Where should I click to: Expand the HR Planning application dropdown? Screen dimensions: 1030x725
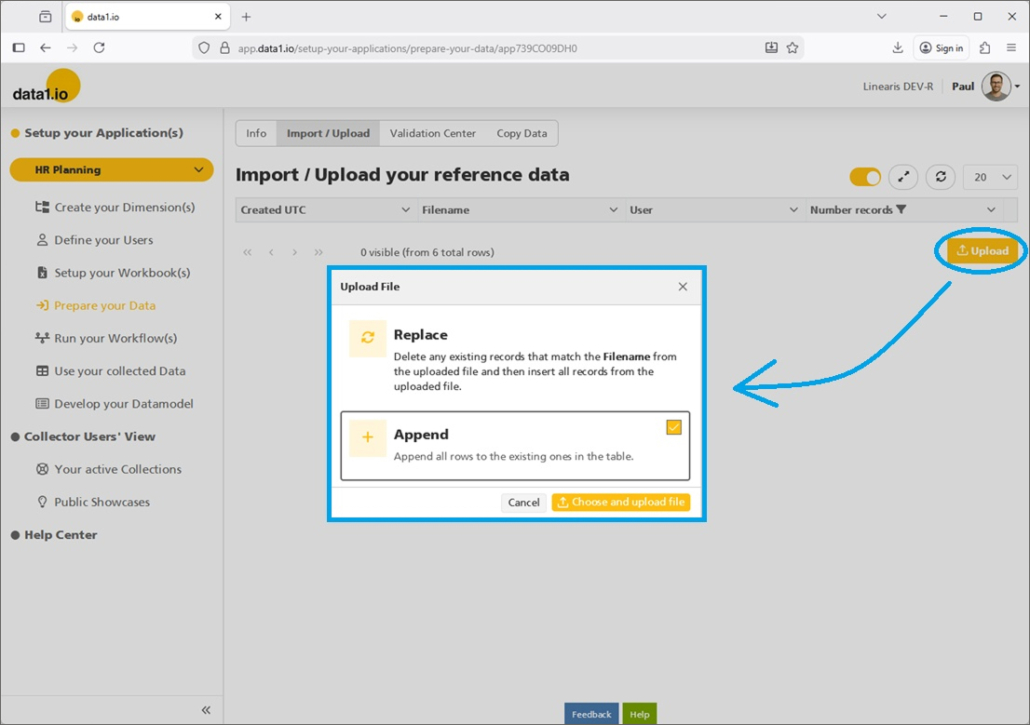[198, 170]
